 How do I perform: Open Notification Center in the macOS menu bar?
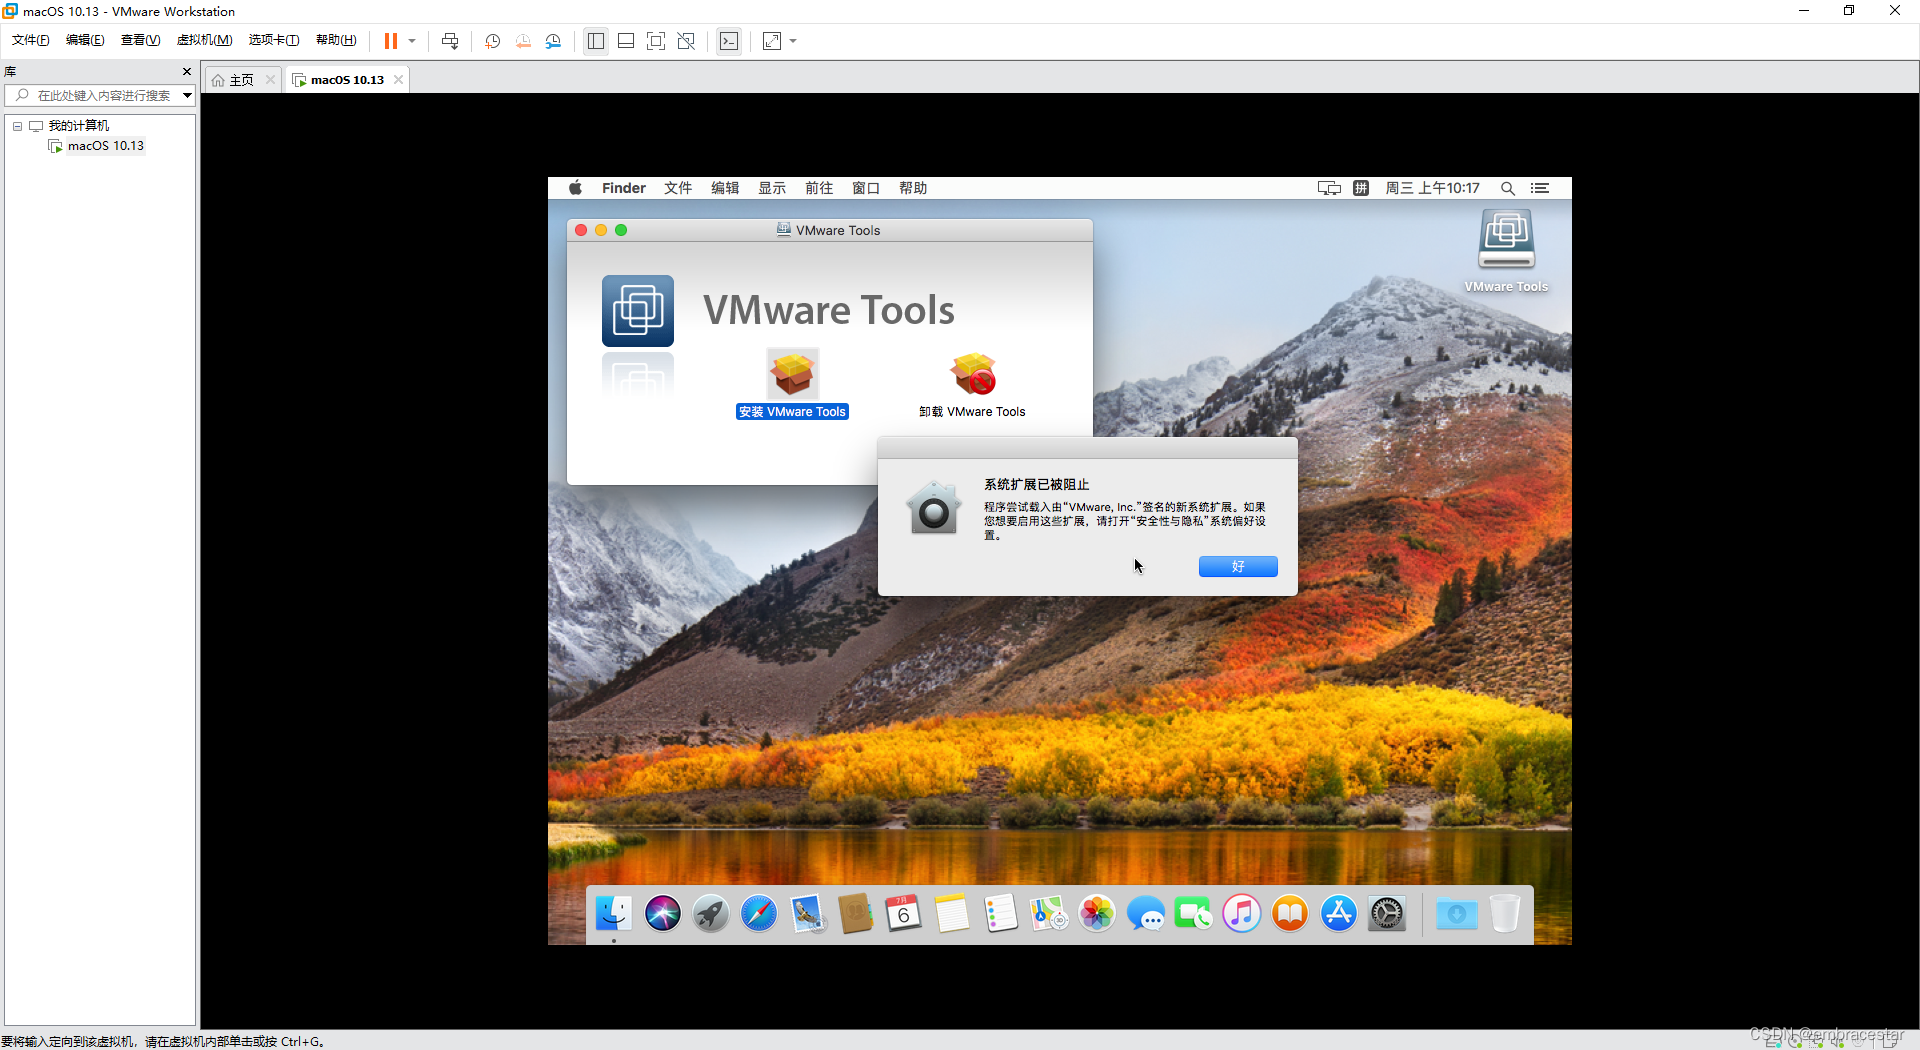click(1540, 188)
